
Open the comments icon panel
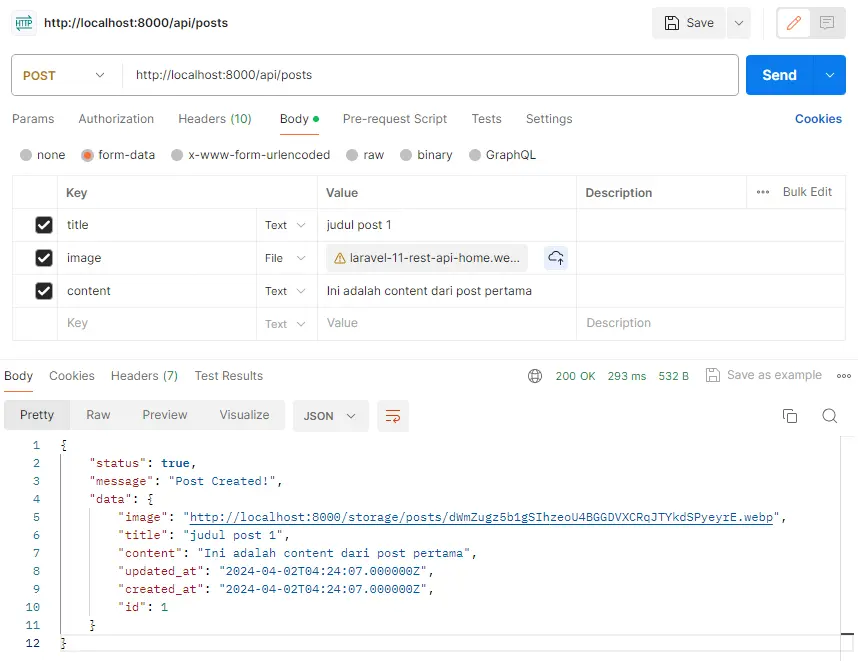click(x=827, y=23)
